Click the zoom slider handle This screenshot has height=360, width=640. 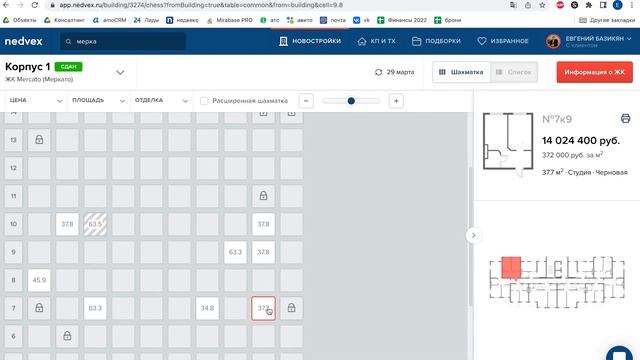(x=351, y=101)
